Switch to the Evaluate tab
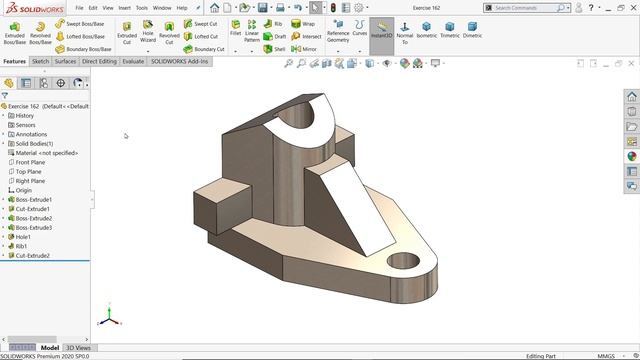 pos(133,61)
